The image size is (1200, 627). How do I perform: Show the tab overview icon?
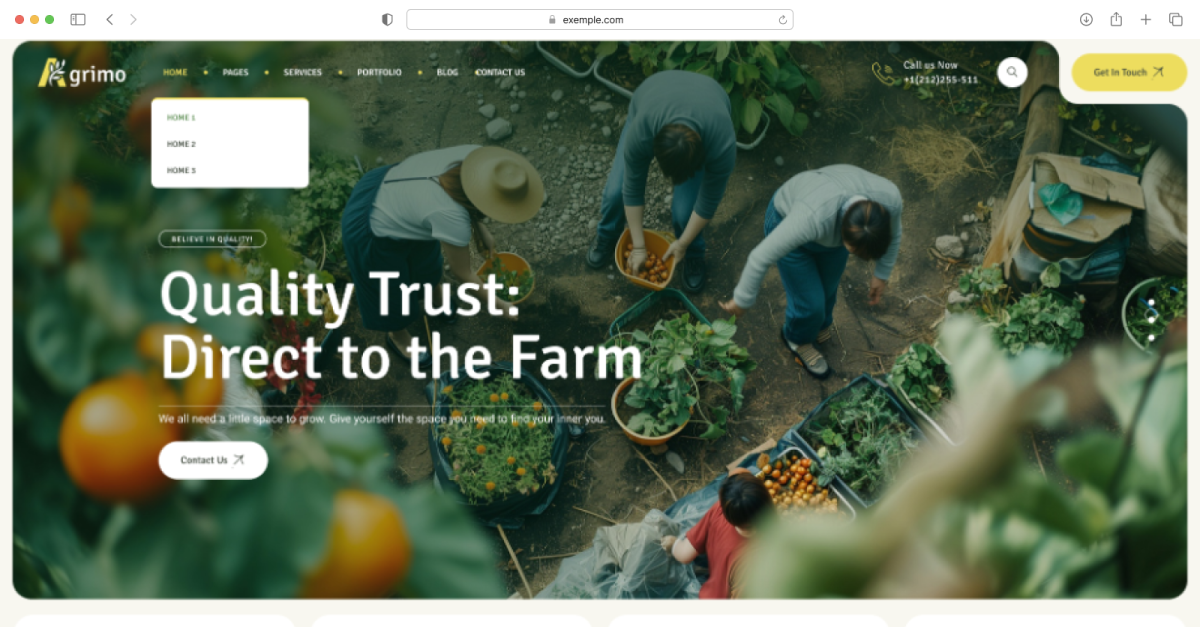coord(1176,19)
